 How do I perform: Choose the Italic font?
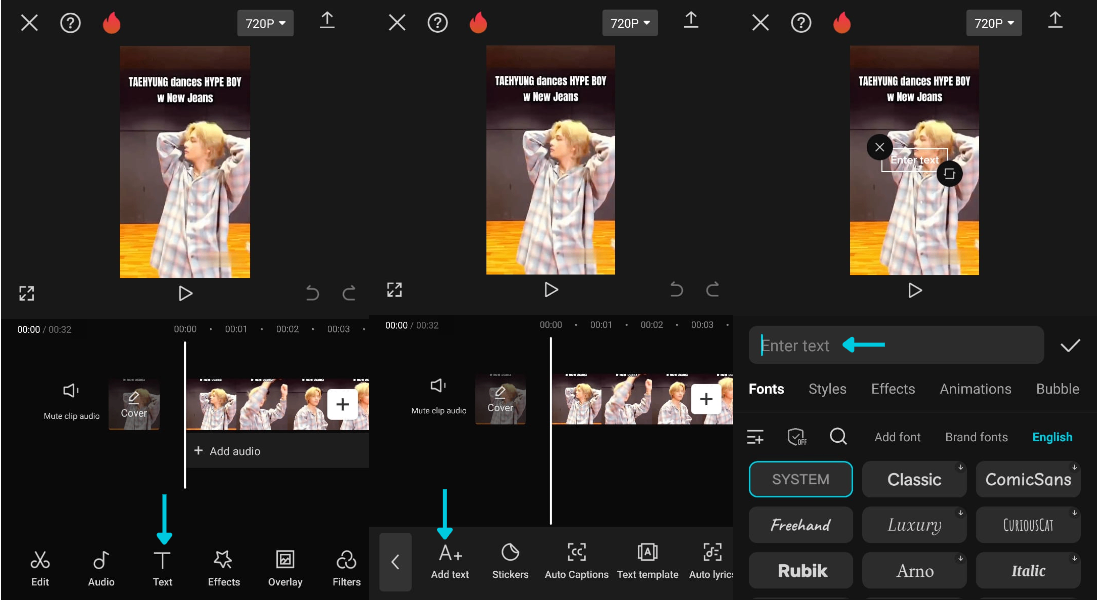[x=1028, y=571]
